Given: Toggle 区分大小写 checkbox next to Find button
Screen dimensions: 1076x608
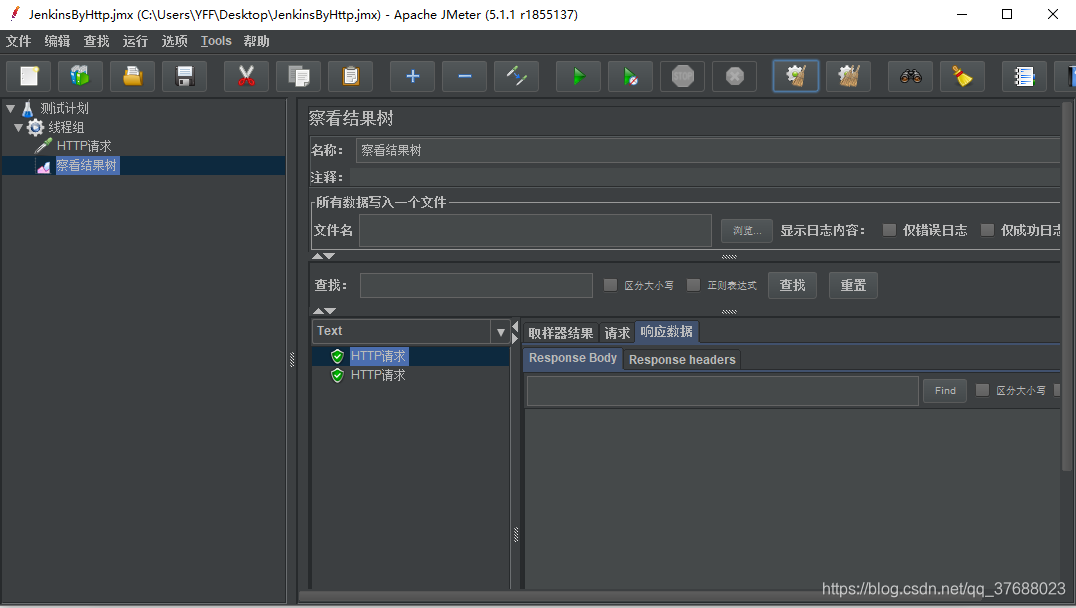Looking at the screenshot, I should coord(983,390).
